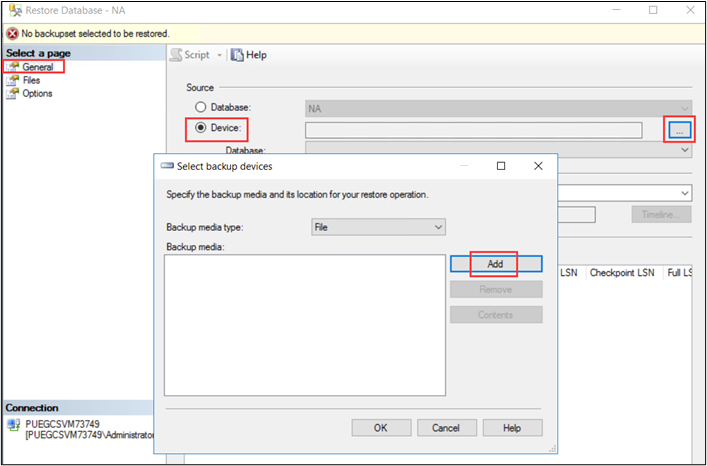Expand the Script dropdown arrow
Viewport: 707px width, 466px height.
click(220, 55)
